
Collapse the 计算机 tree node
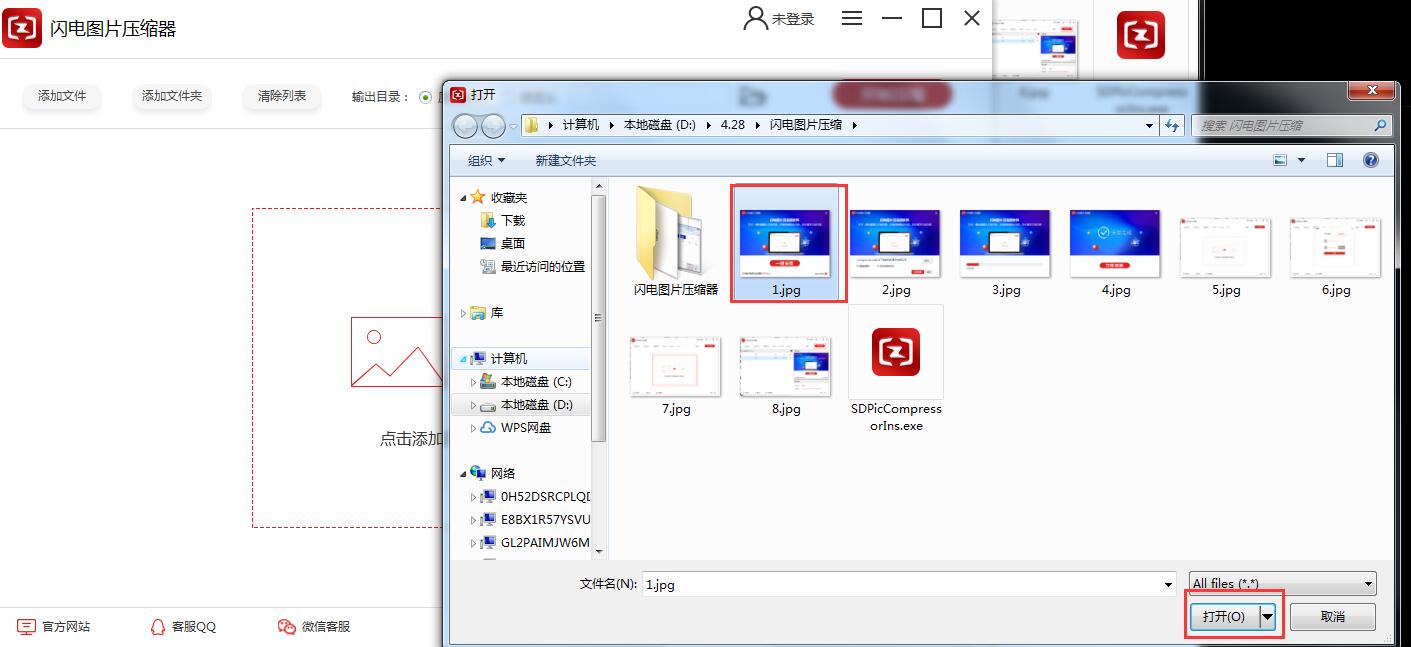[463, 358]
